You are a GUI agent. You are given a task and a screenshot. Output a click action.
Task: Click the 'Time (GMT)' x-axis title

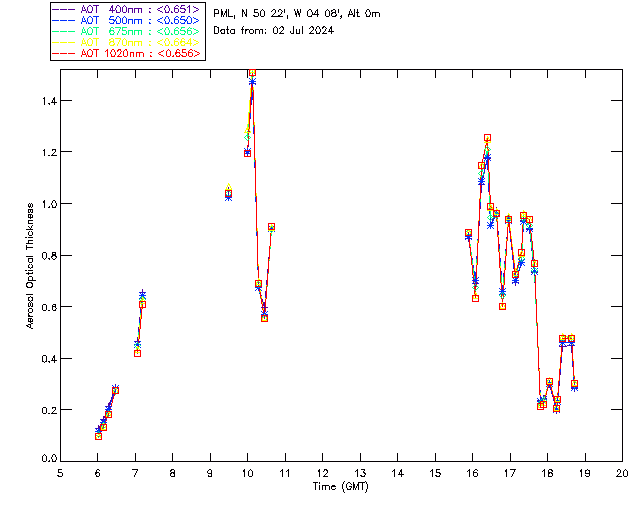coord(340,486)
